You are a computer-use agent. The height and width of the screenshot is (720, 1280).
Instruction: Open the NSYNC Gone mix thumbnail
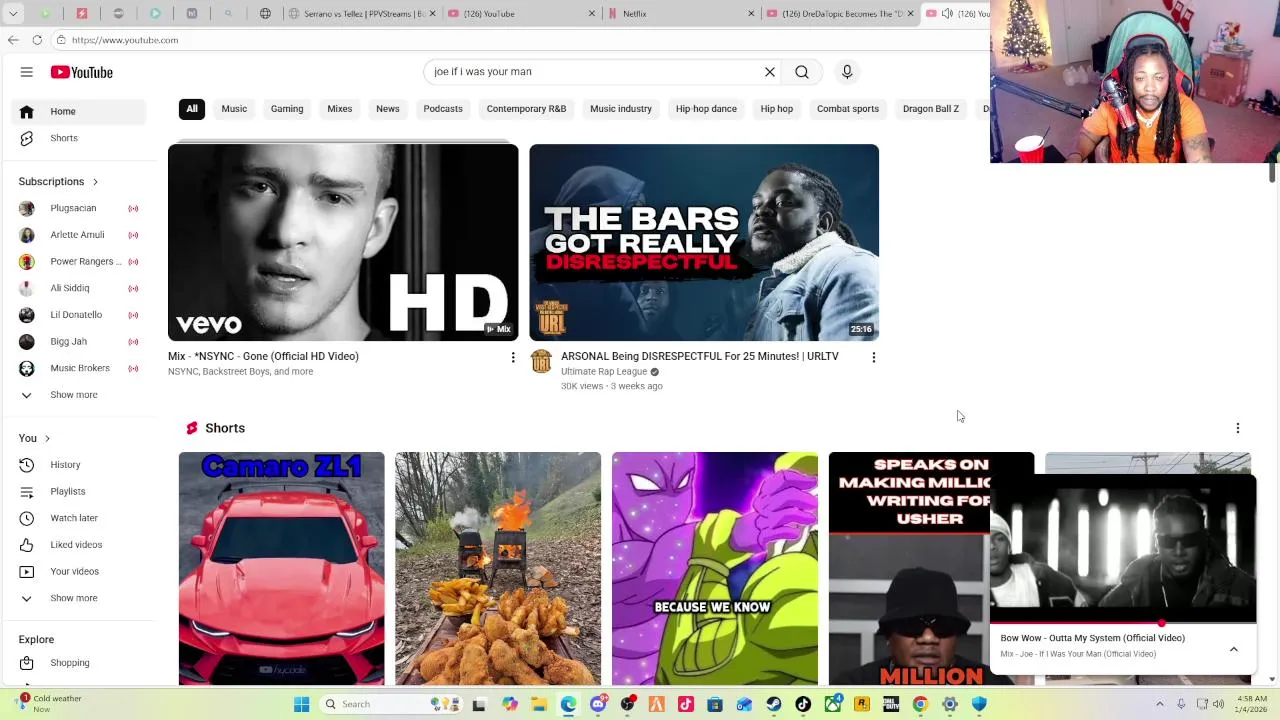coord(343,242)
